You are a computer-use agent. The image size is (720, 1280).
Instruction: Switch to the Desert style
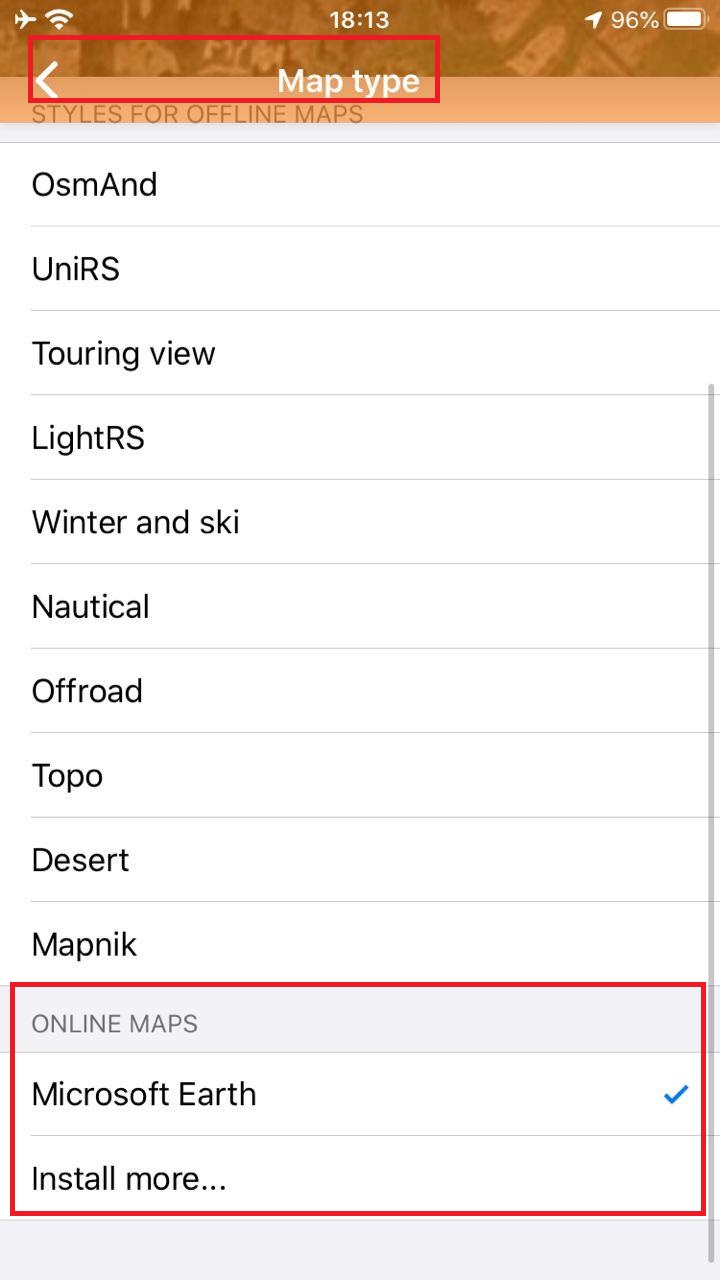pyautogui.click(x=81, y=860)
